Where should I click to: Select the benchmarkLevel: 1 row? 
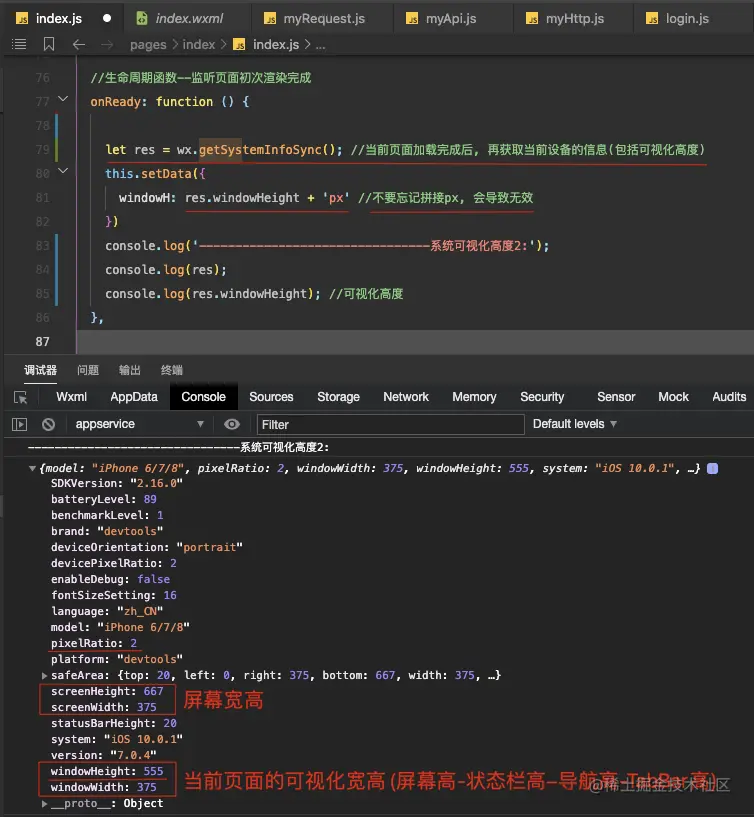tap(107, 515)
